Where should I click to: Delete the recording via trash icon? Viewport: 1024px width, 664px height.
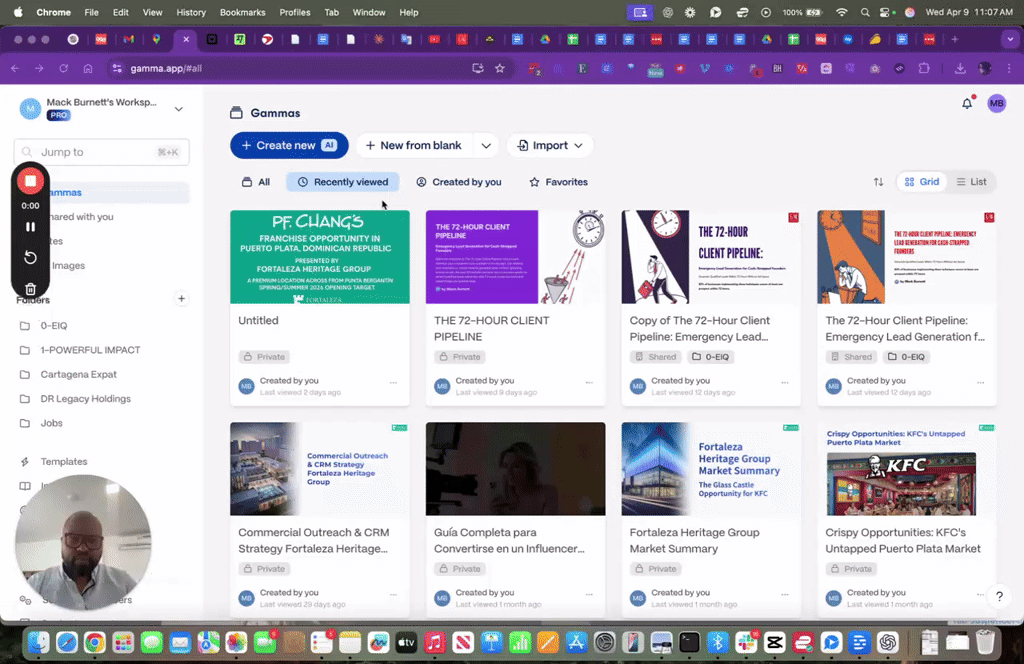click(30, 288)
